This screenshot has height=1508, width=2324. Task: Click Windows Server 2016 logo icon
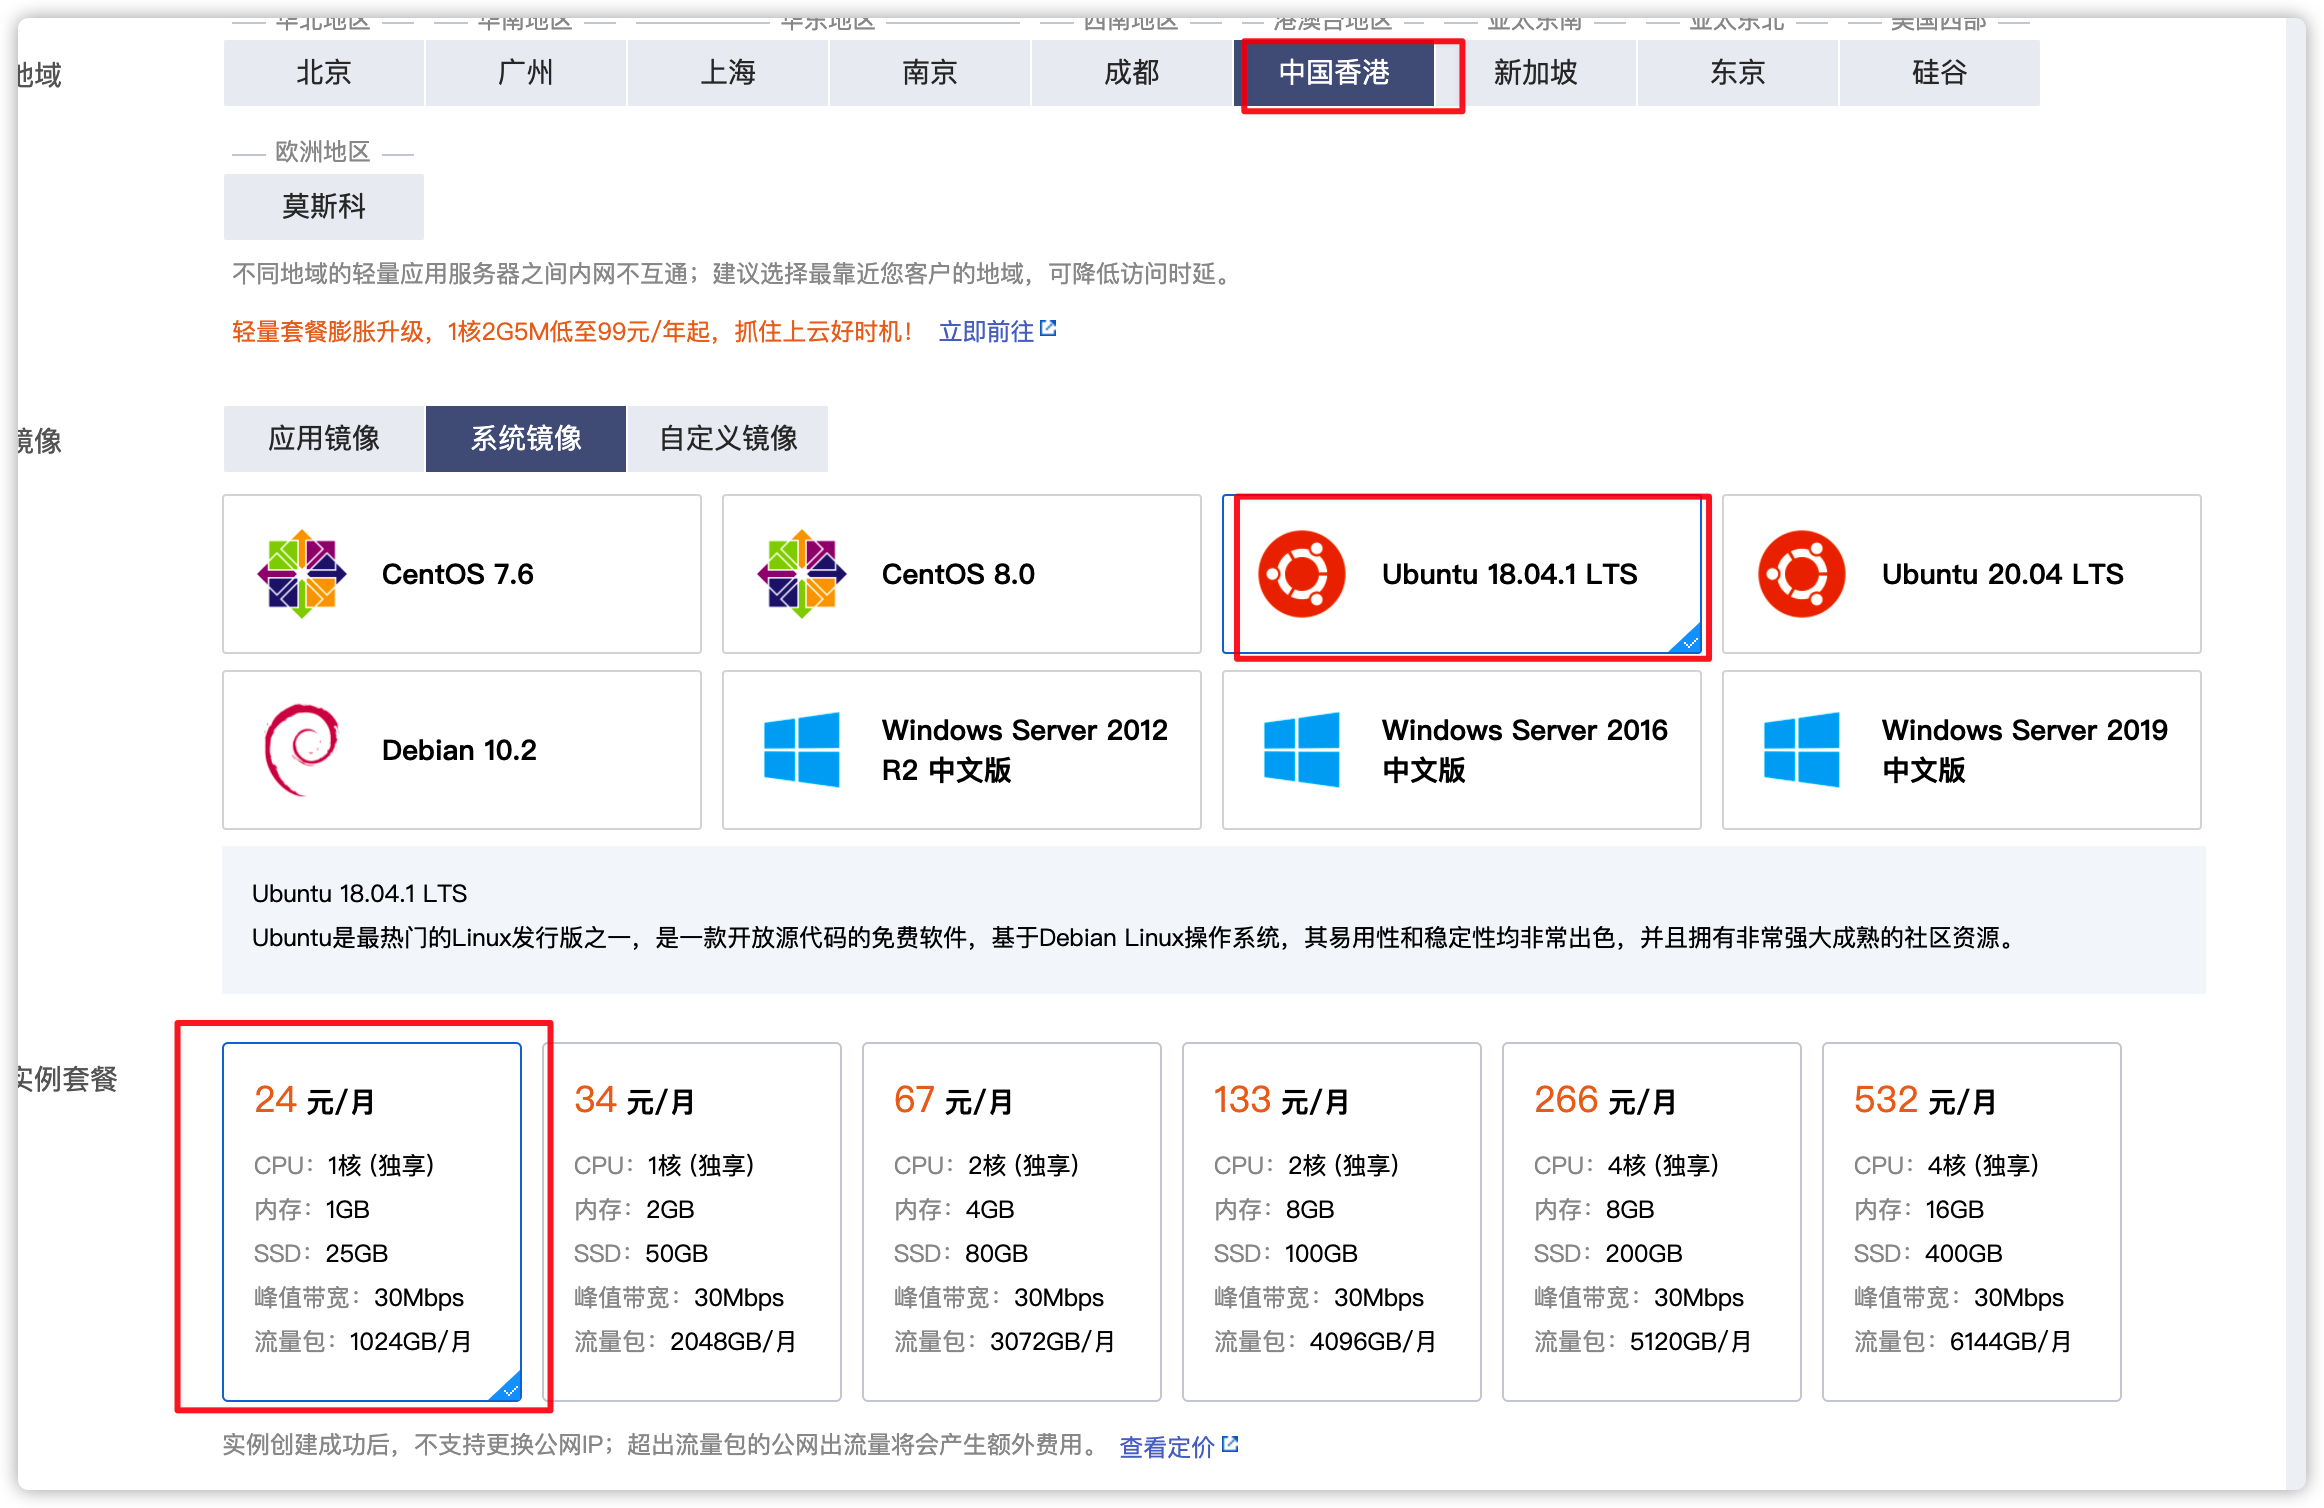click(1301, 750)
